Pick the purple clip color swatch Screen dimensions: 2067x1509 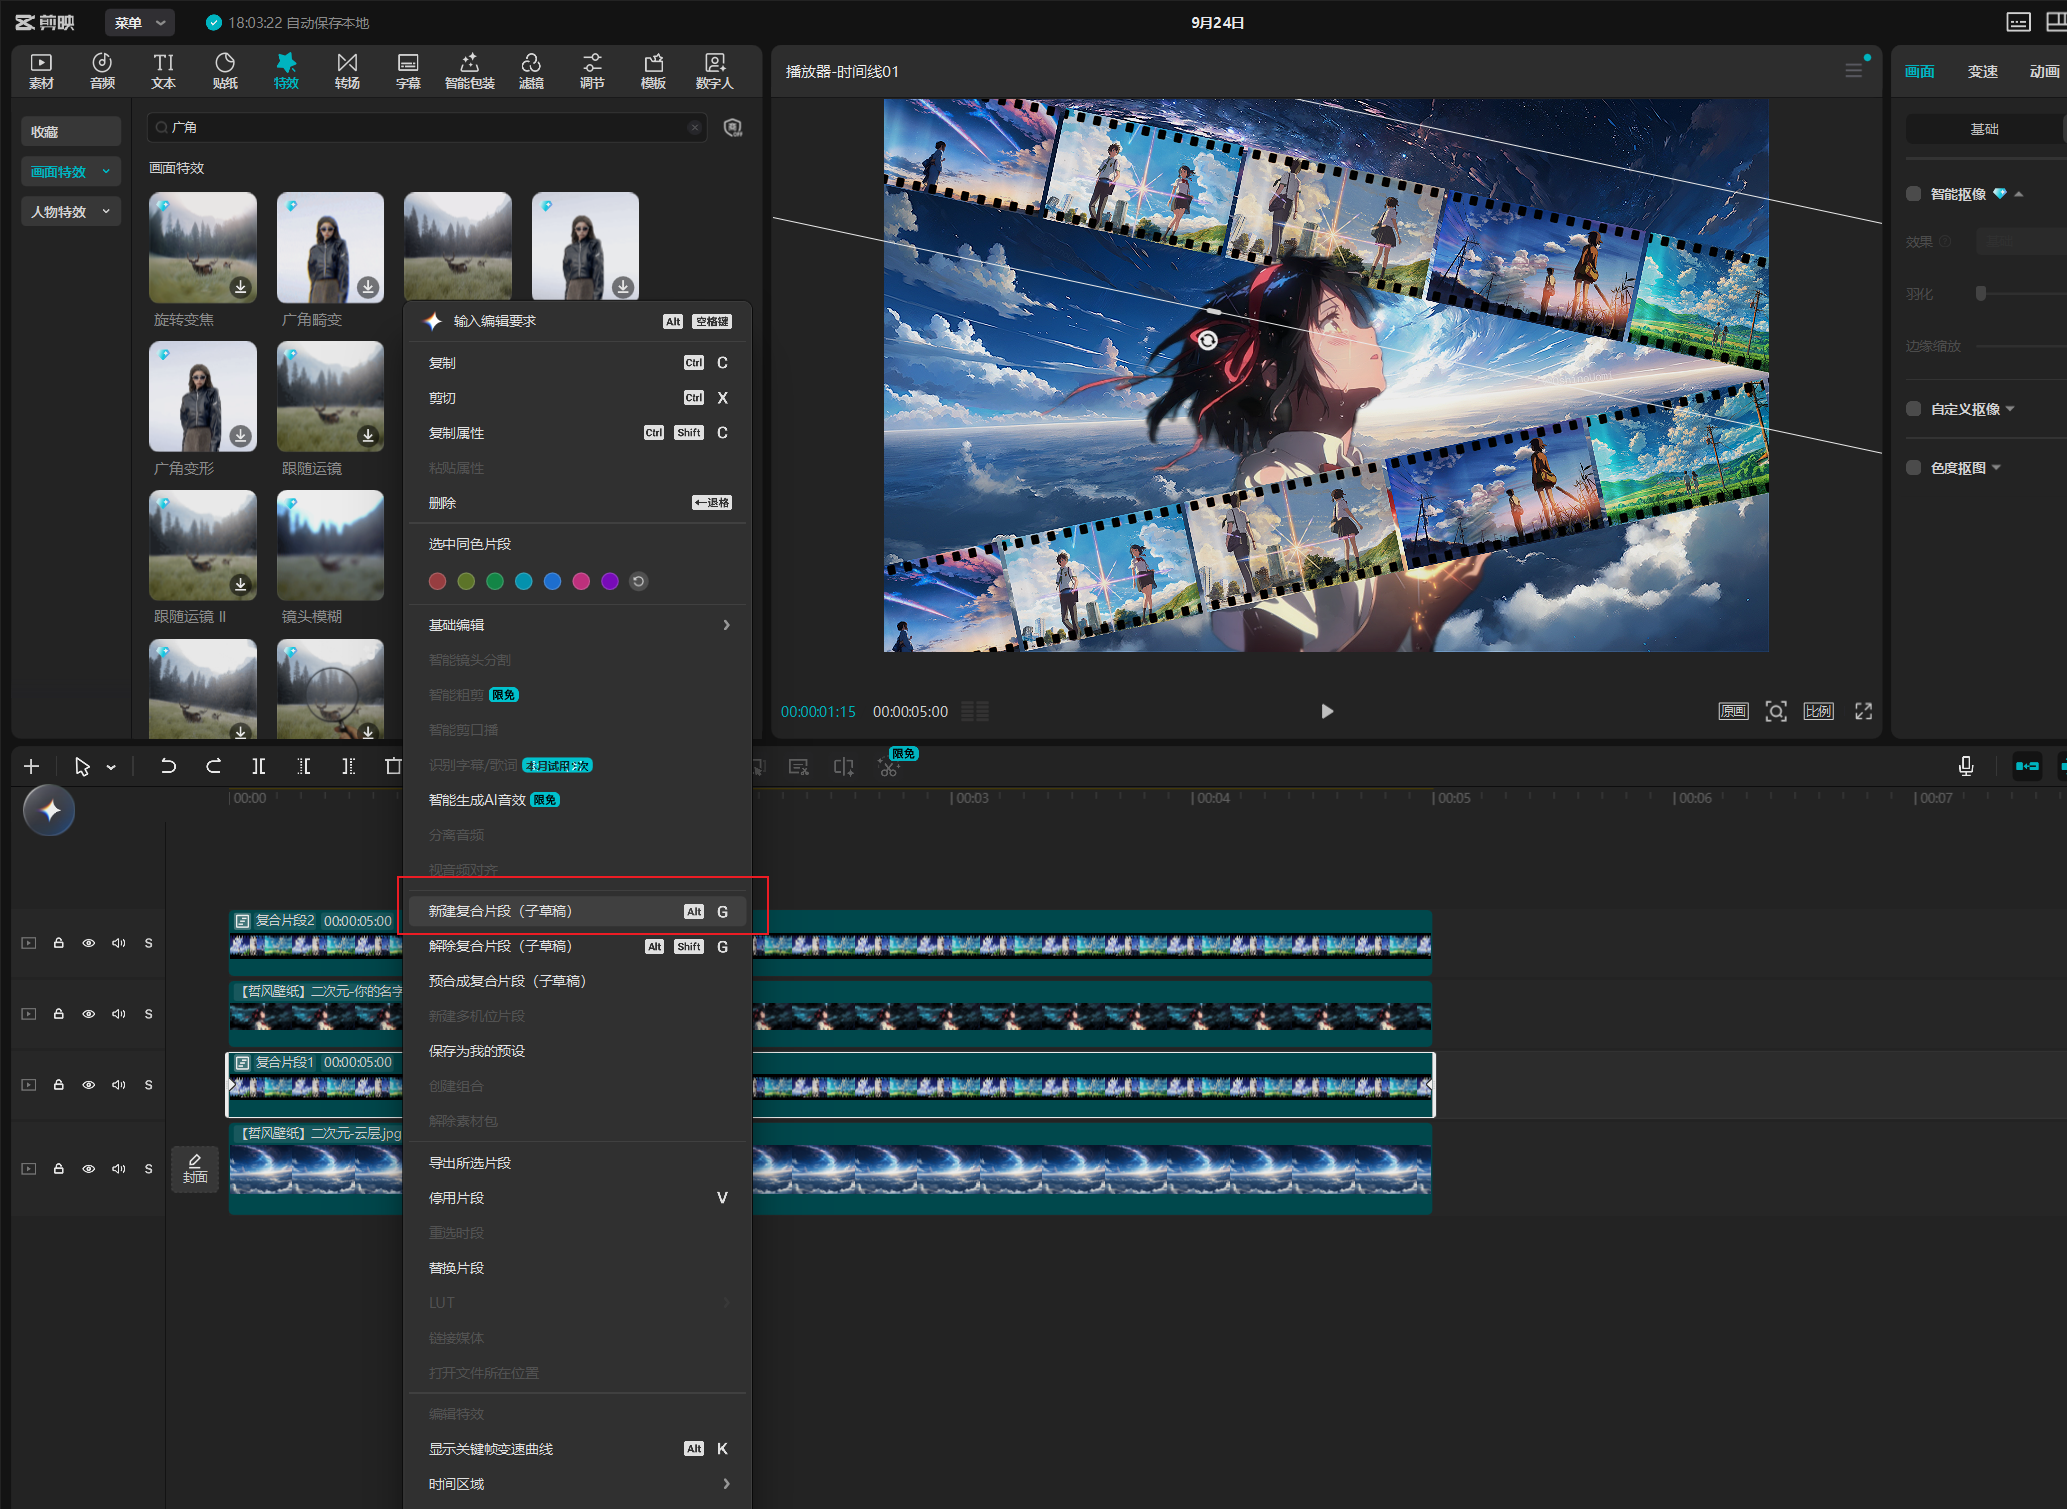[x=610, y=581]
